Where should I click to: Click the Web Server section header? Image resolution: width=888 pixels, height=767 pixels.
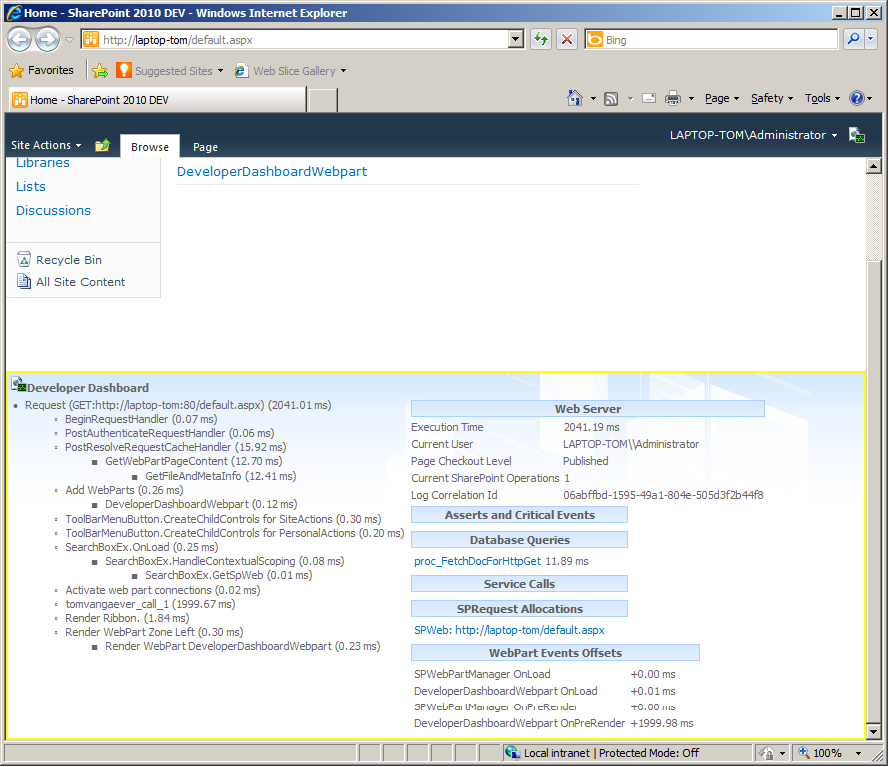(x=588, y=408)
